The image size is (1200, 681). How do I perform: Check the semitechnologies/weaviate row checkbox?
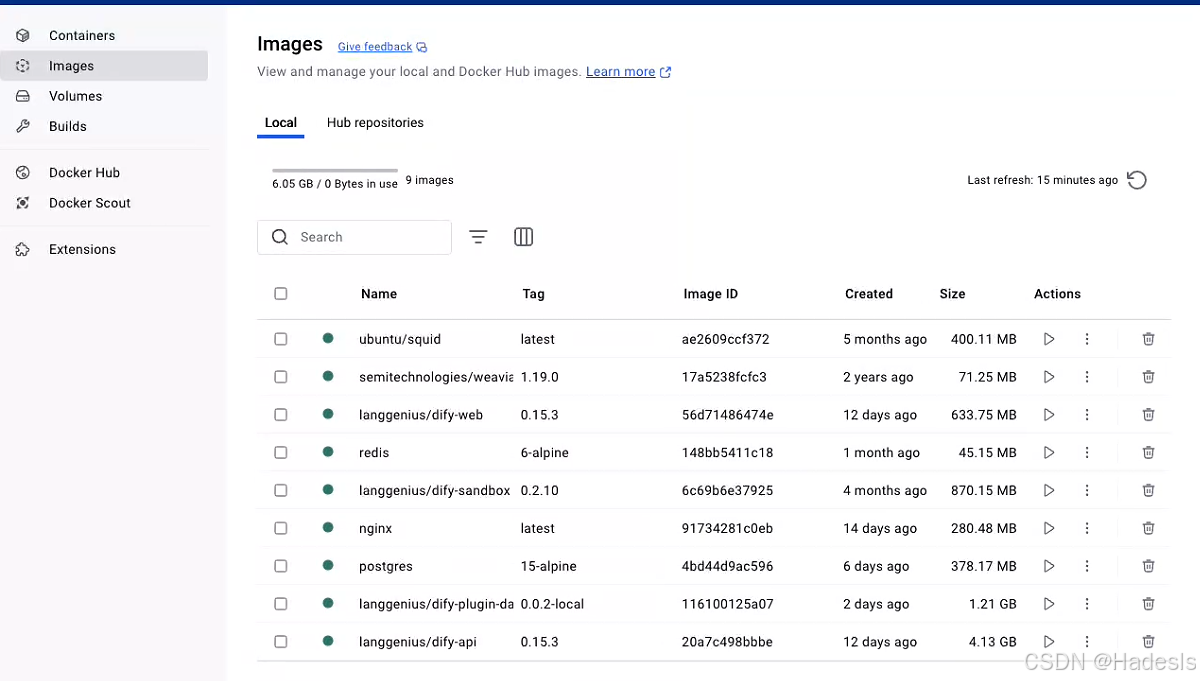coord(281,377)
